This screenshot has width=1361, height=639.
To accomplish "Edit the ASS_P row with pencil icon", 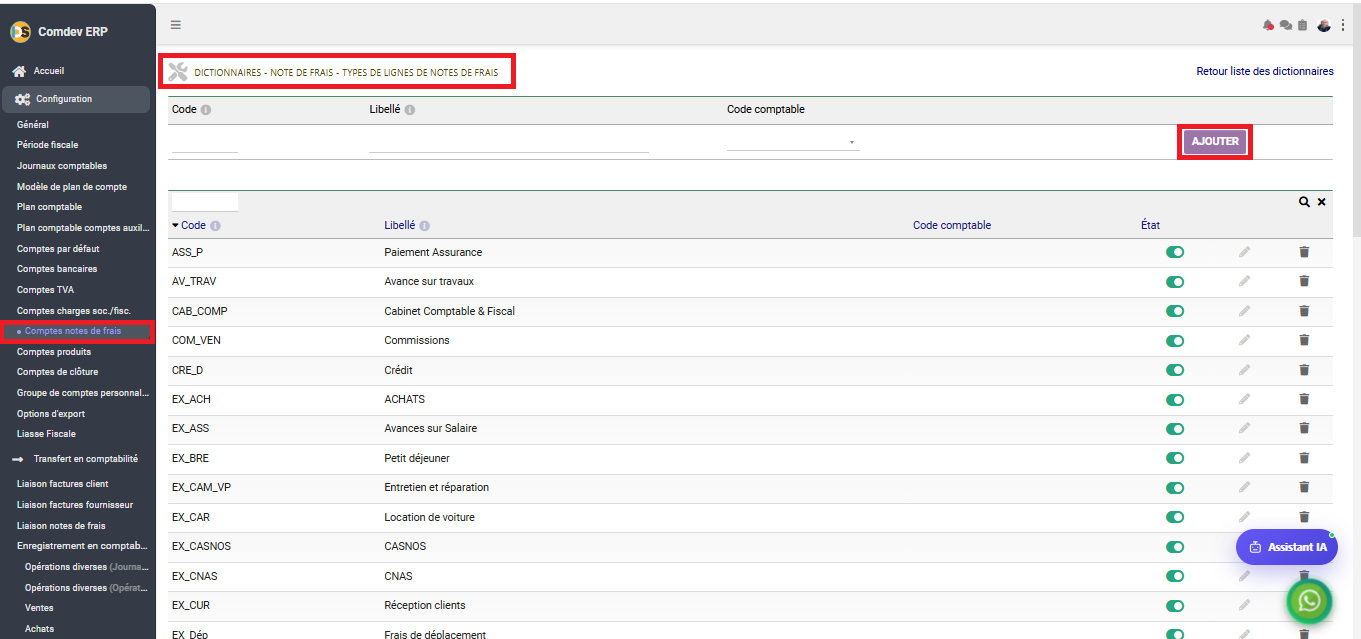I will (1244, 252).
